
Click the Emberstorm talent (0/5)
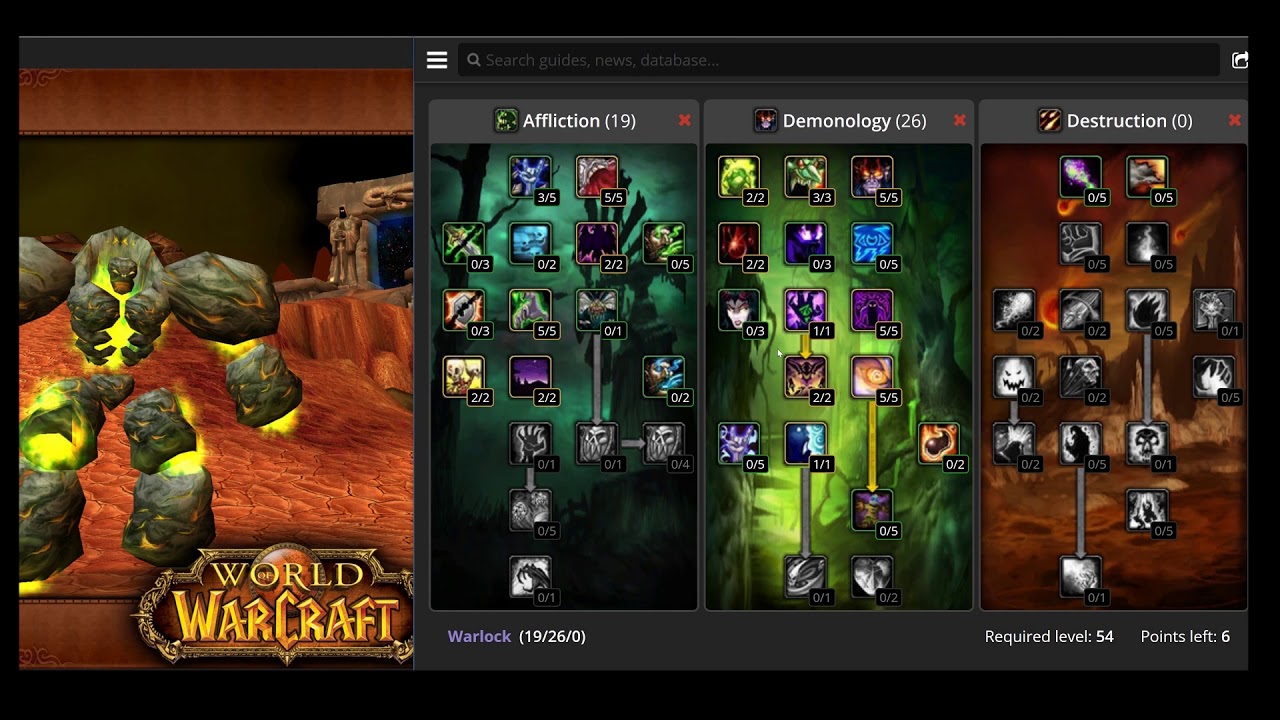coord(1147,510)
